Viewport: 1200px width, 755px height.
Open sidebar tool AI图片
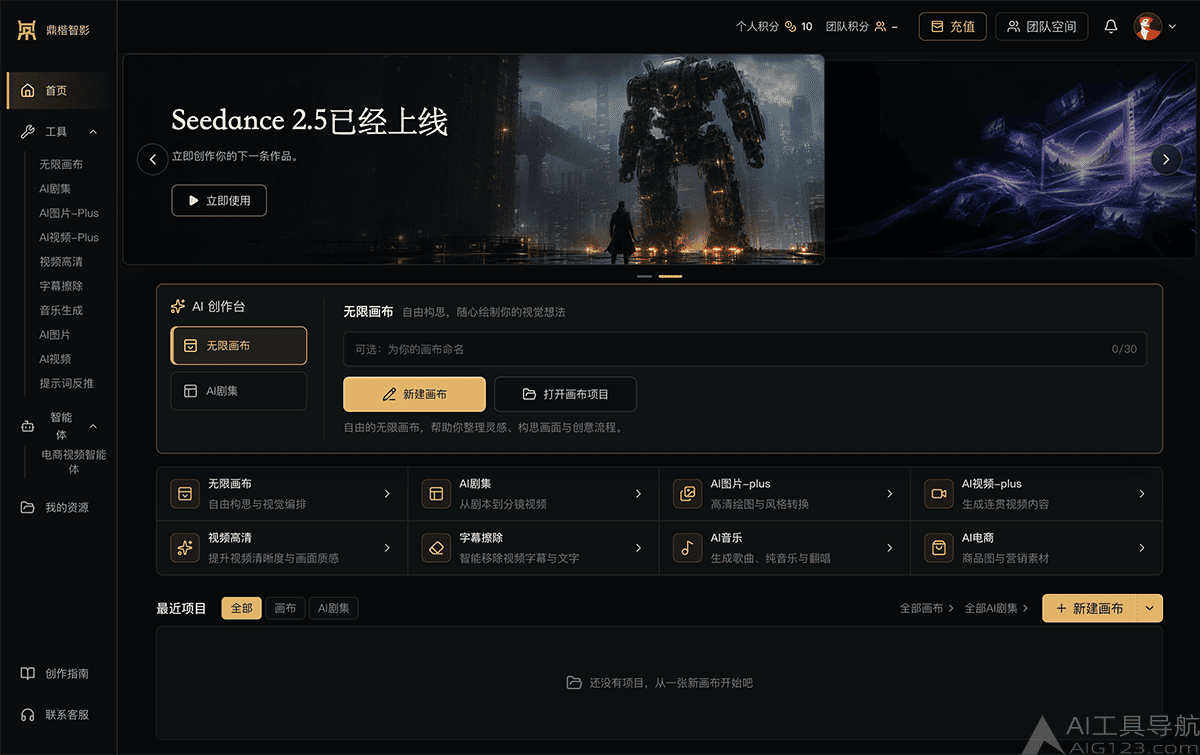click(55, 335)
